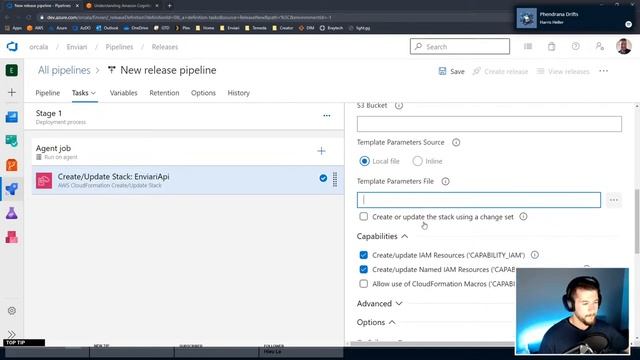Browse for template parameters file ellipsis

point(613,200)
